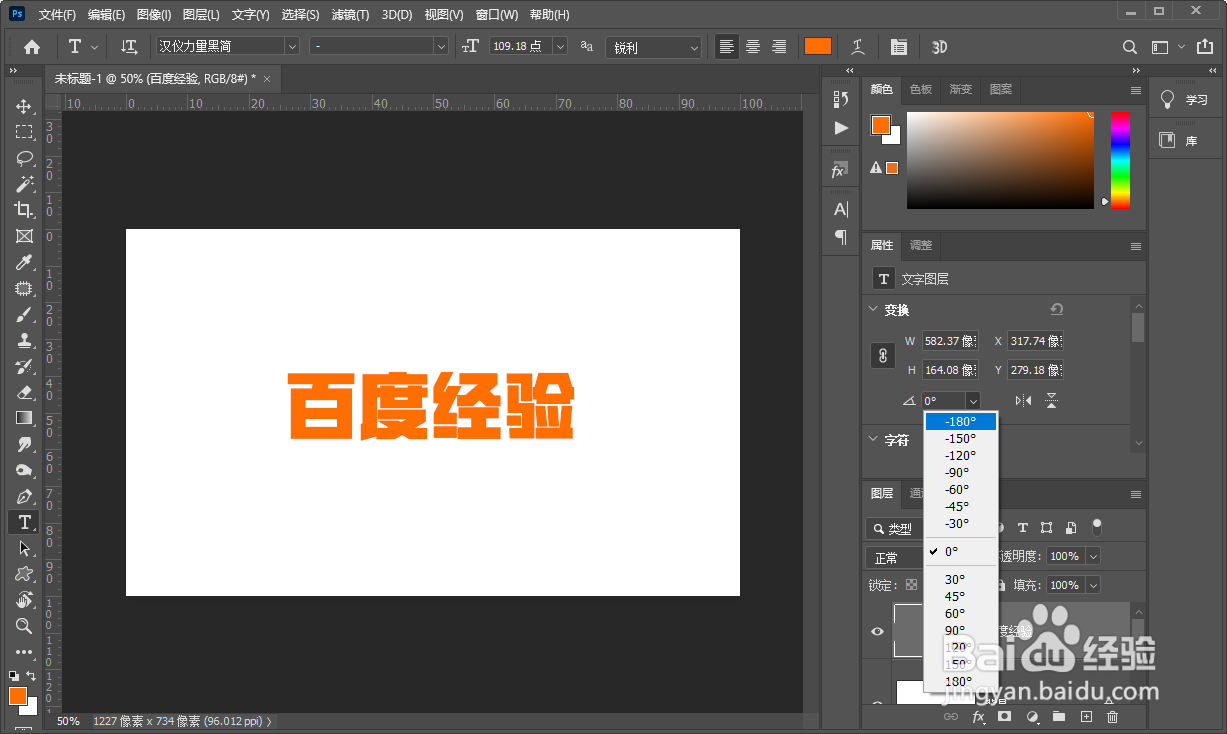Viewport: 1227px width, 734px height.
Task: Choose 45° from angle list
Action: (960, 597)
